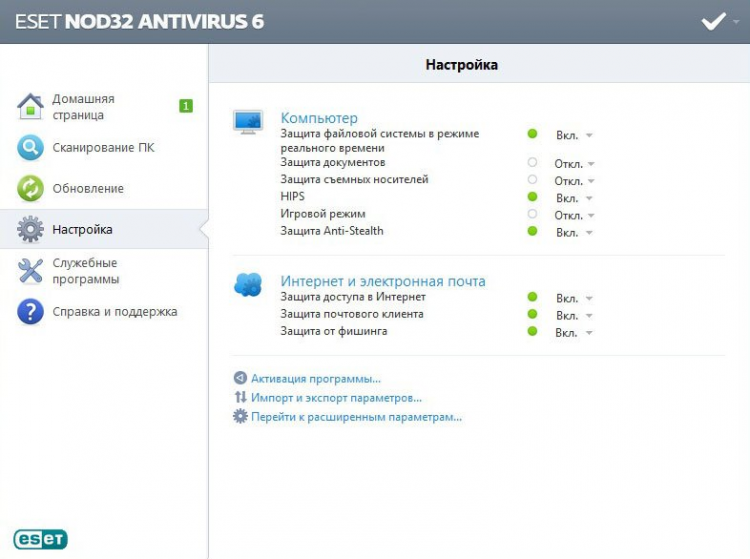Viewport: 750px width, 559px height.
Task: Toggle the Защита от фишинга indicator
Action: coord(532,331)
